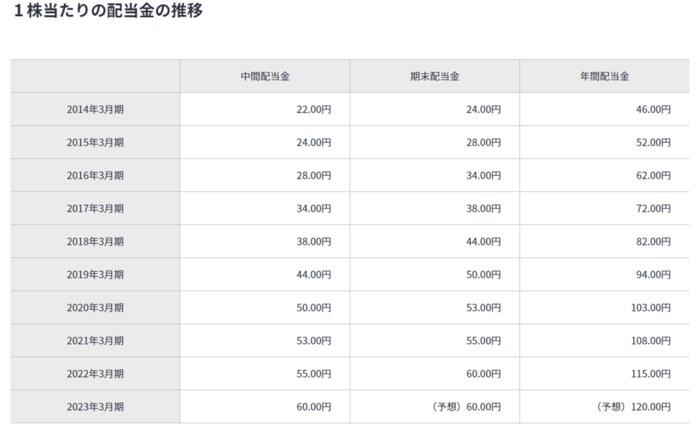Click the 2022年3月期 row label
700x431 pixels.
pyautogui.click(x=95, y=373)
